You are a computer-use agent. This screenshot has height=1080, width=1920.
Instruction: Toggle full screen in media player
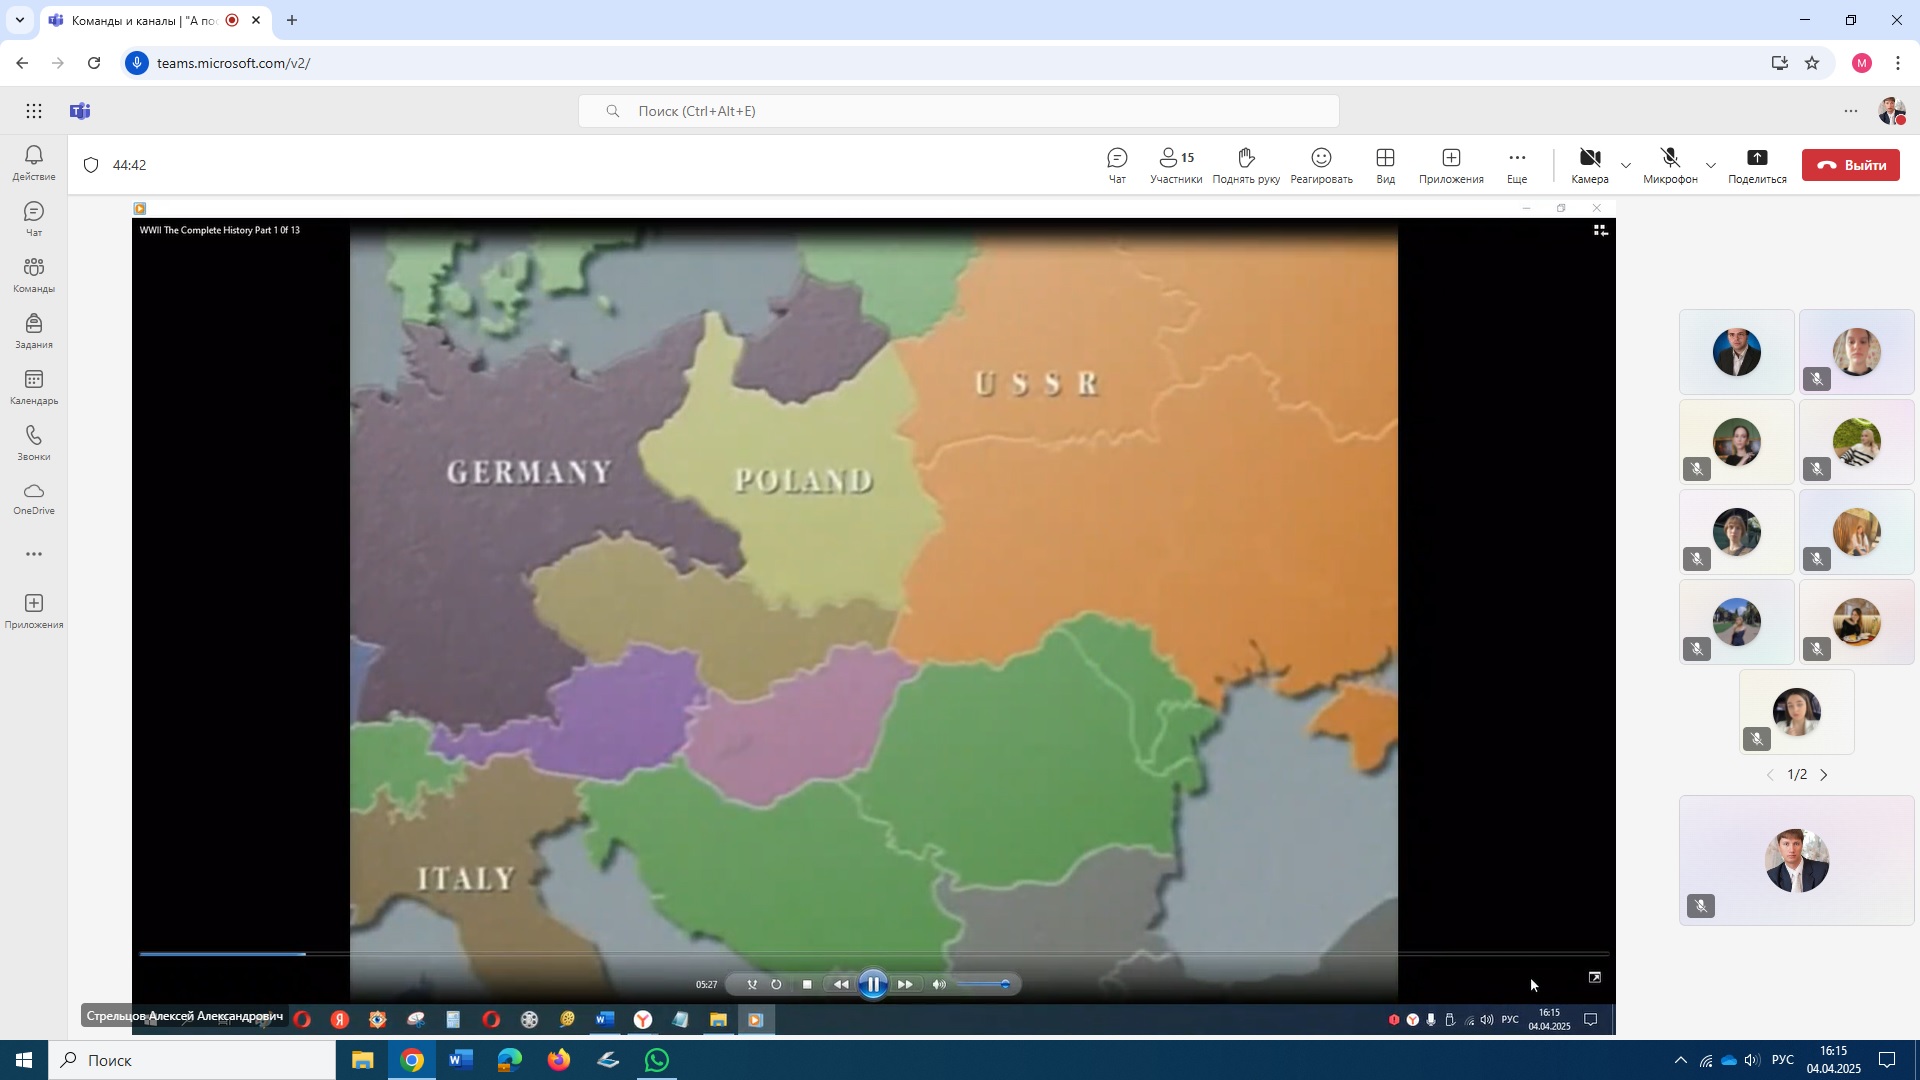(1595, 977)
